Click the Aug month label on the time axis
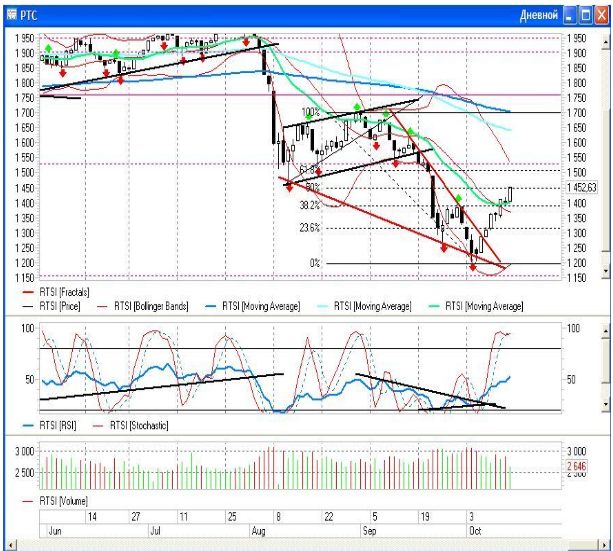The width and height of the screenshot is (613, 551). click(x=259, y=531)
